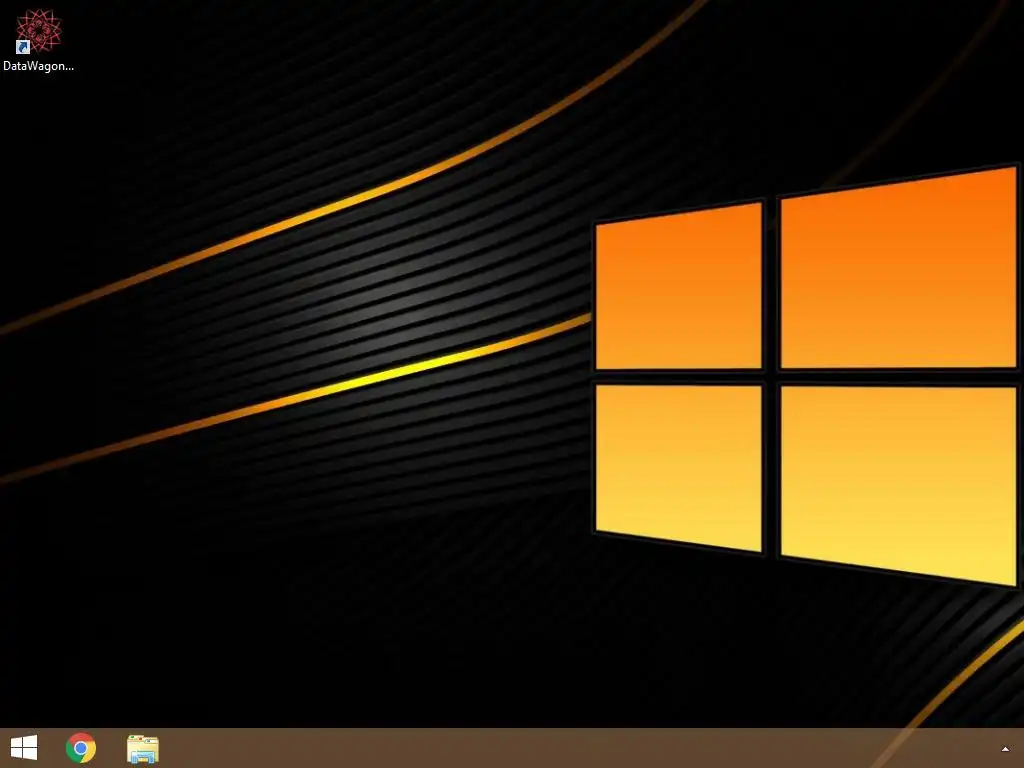Open File Explorer from the taskbar
The width and height of the screenshot is (1024, 768).
[x=143, y=748]
